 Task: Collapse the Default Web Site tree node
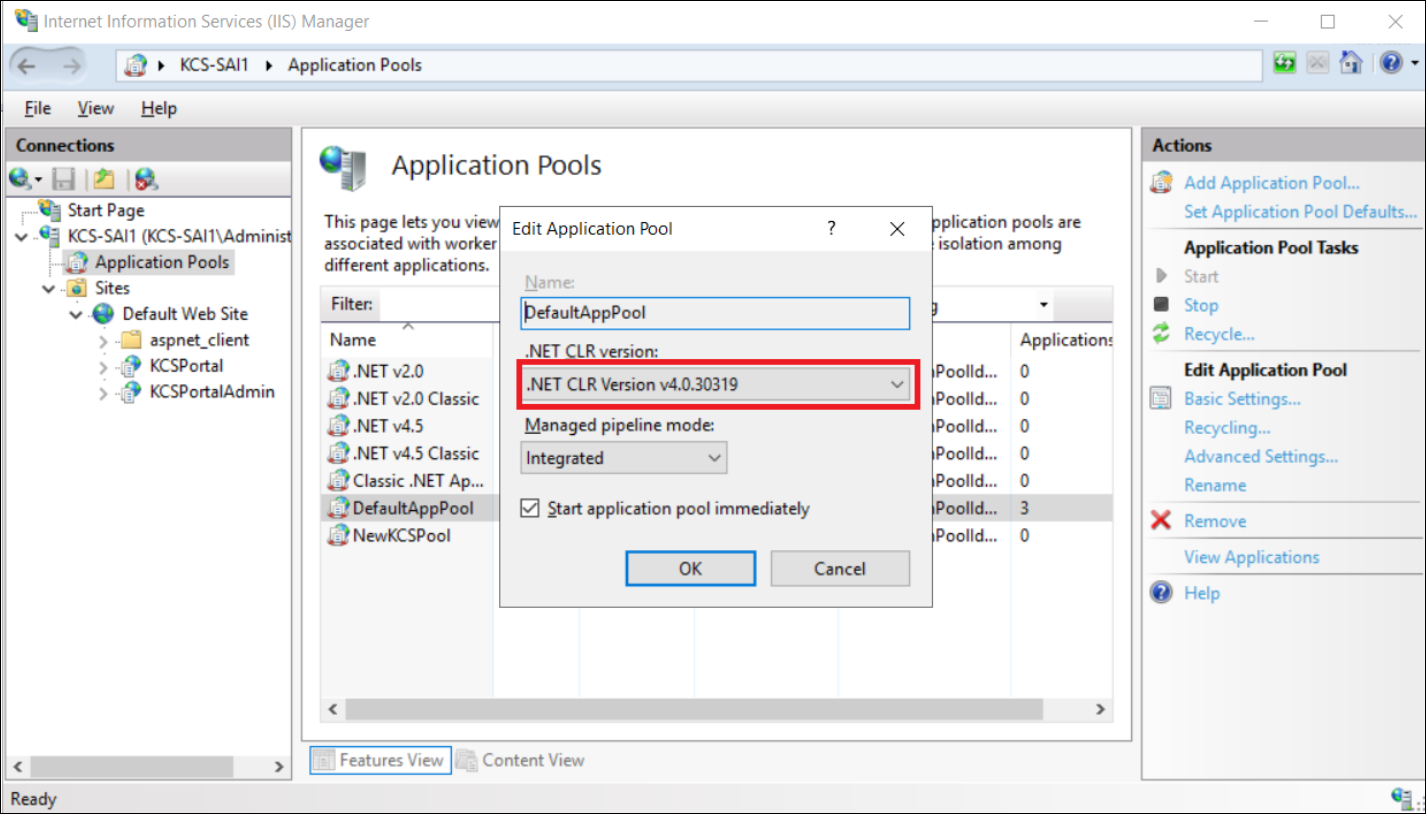point(76,314)
